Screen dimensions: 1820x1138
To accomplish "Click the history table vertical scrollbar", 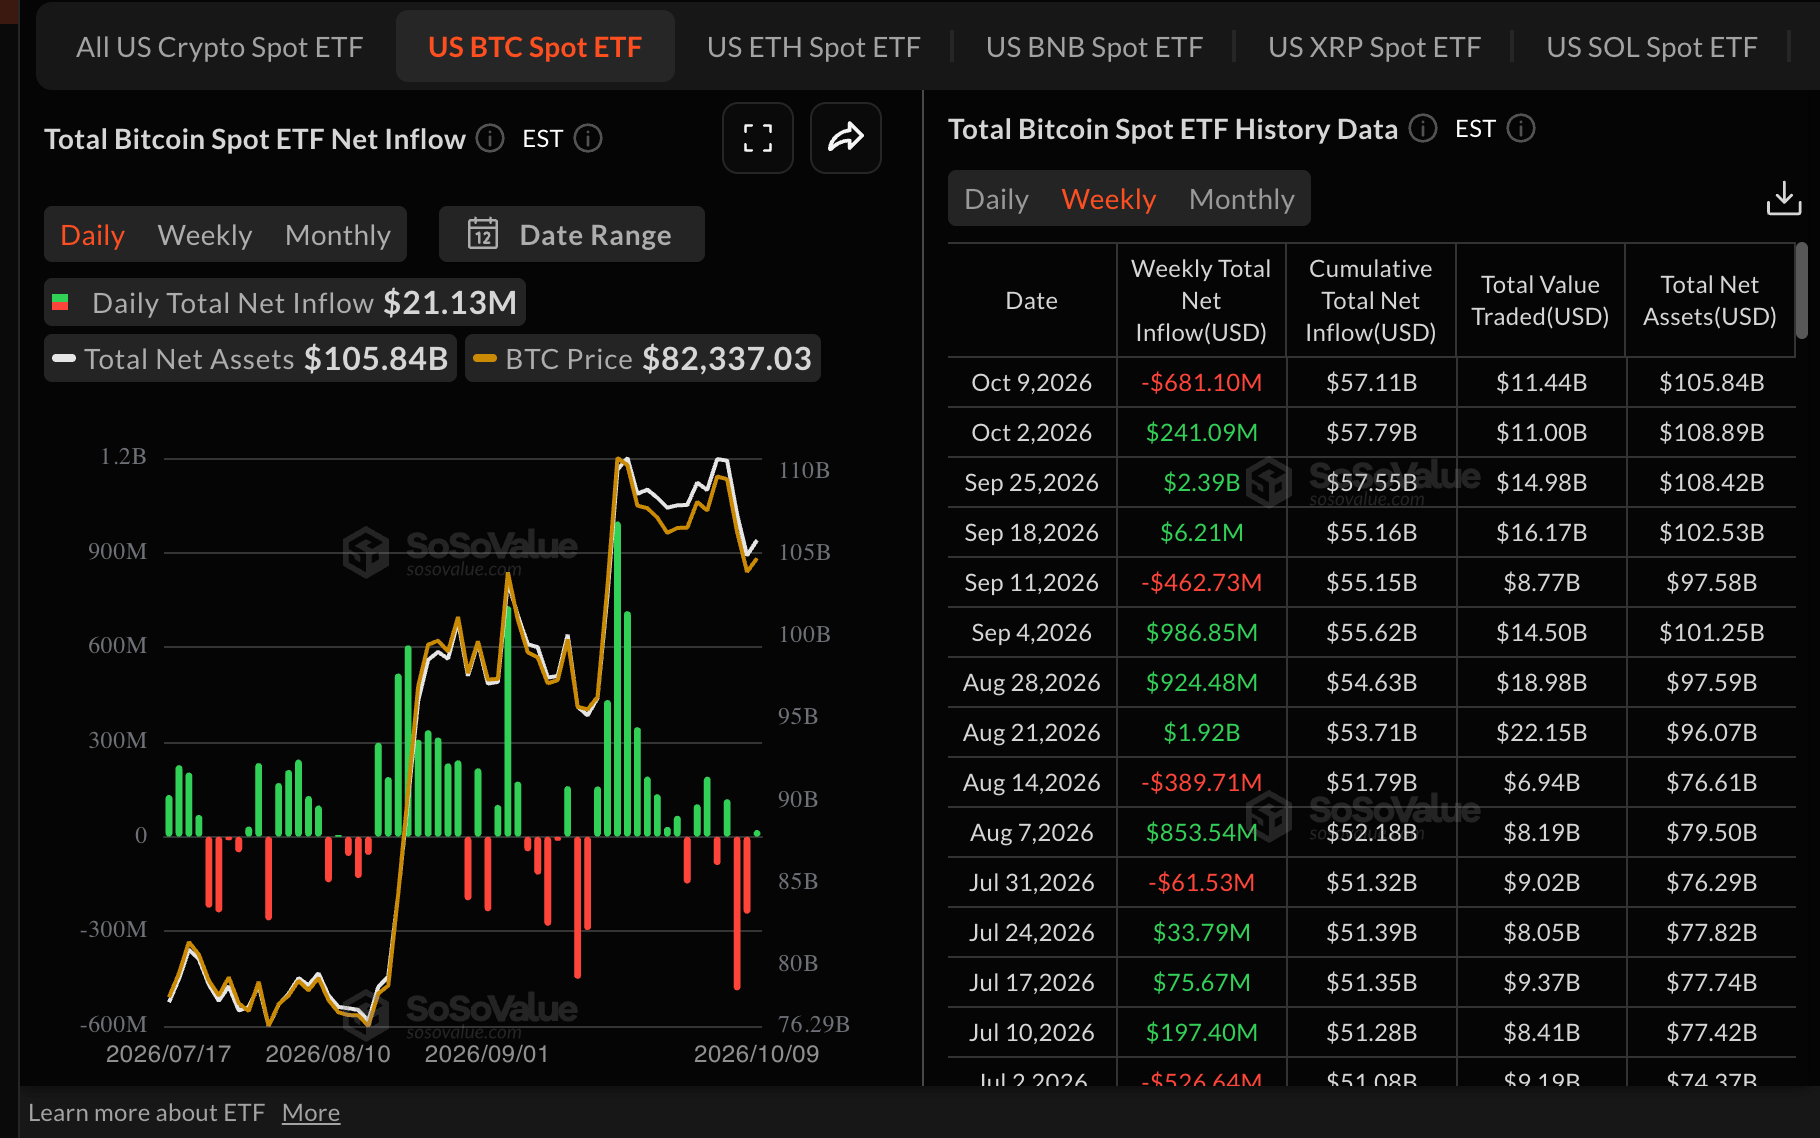I will click(x=1801, y=291).
